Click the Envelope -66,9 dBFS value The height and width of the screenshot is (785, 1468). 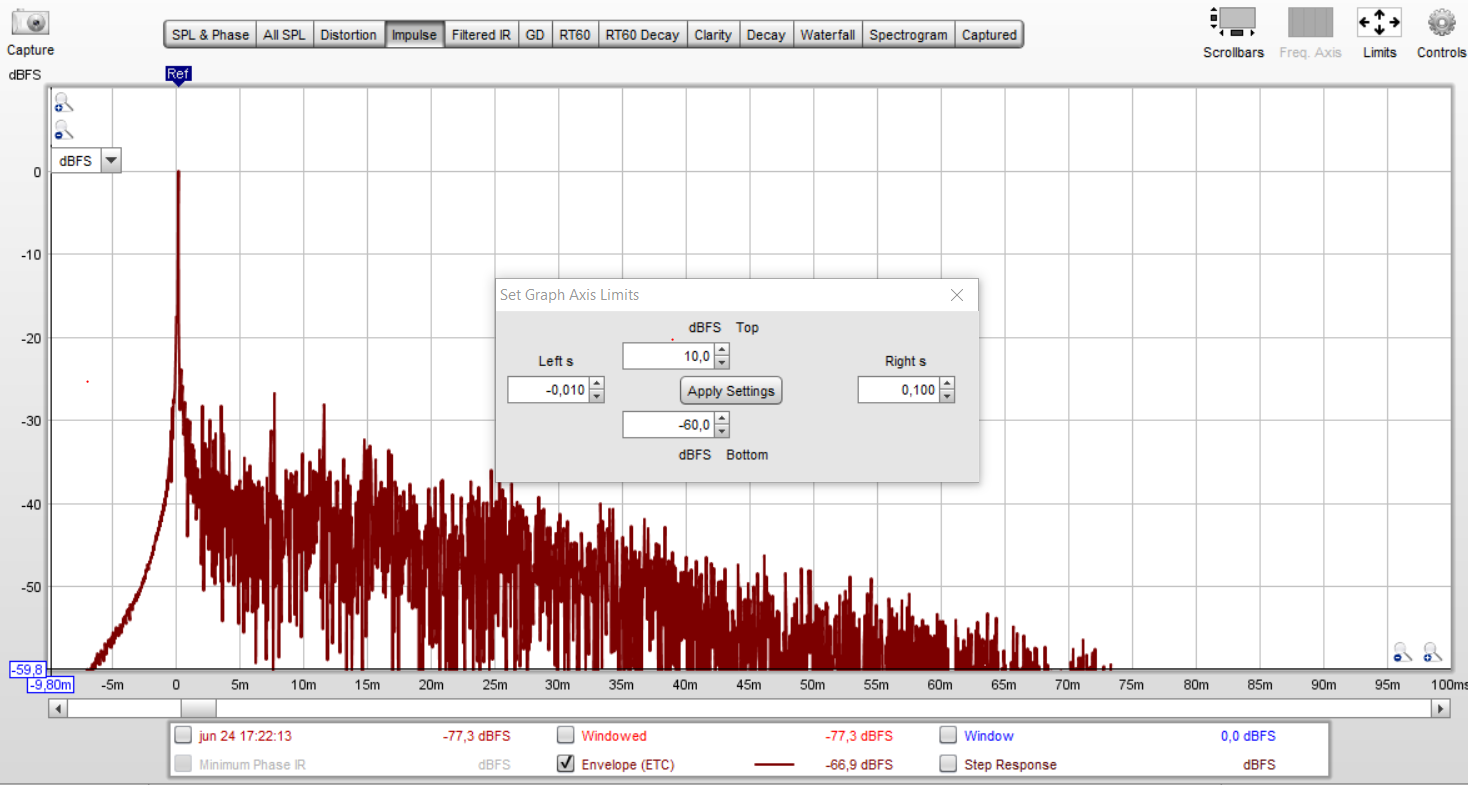(859, 765)
